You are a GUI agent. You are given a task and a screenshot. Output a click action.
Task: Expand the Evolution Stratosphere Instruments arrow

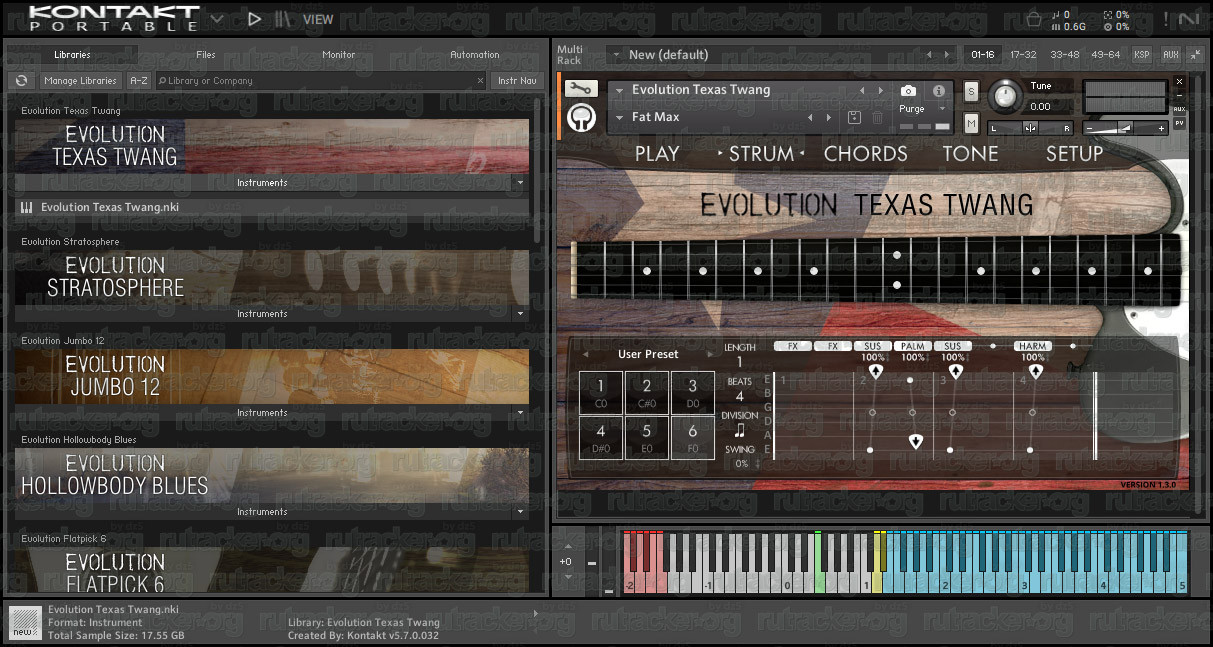519,314
